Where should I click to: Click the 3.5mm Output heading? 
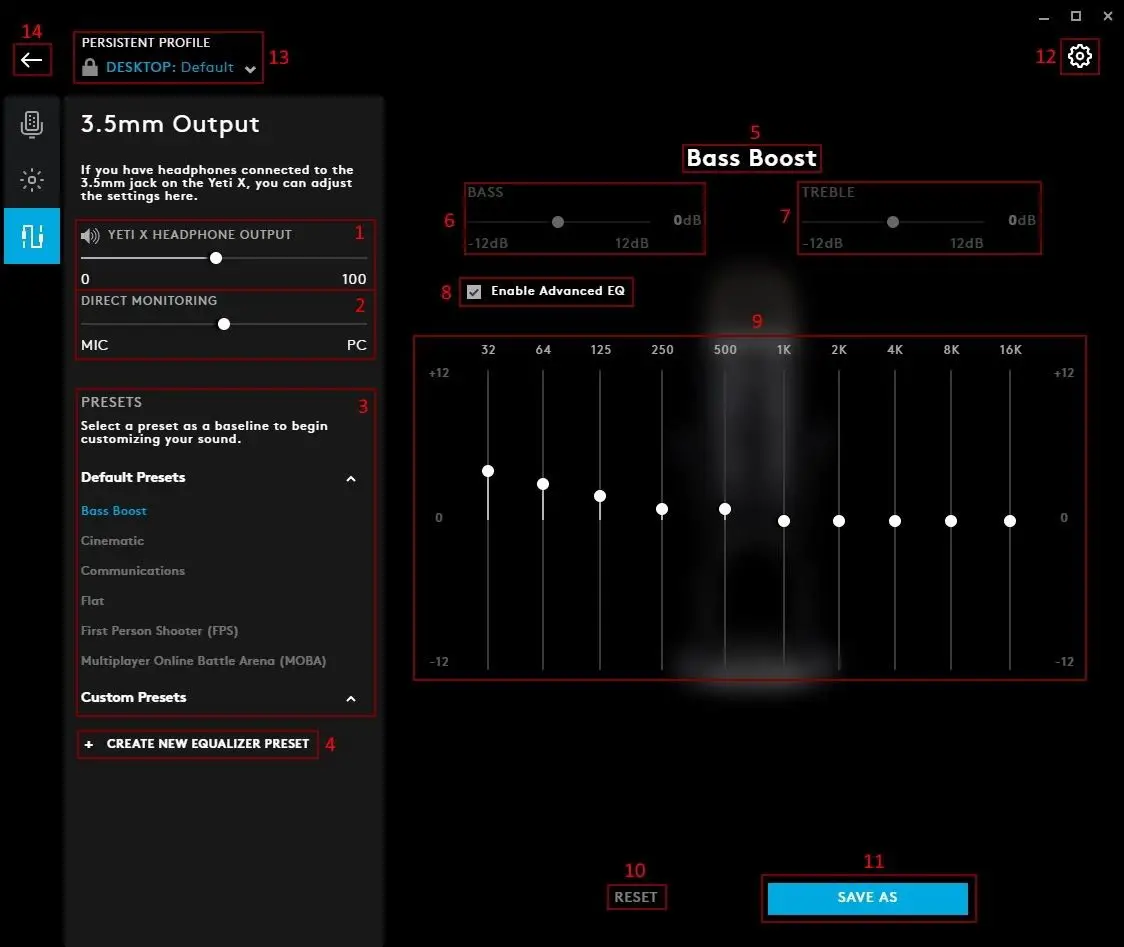(170, 124)
